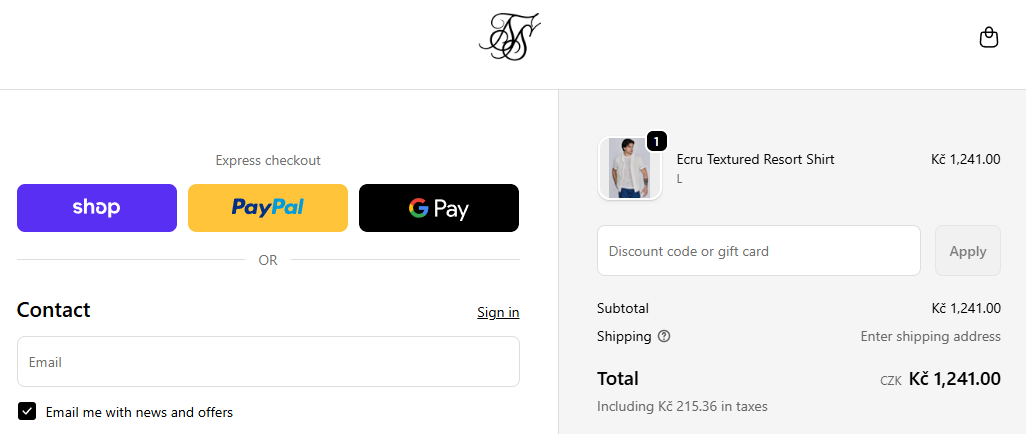The image size is (1026, 434).
Task: Click the Enter shipping address text
Action: (930, 336)
